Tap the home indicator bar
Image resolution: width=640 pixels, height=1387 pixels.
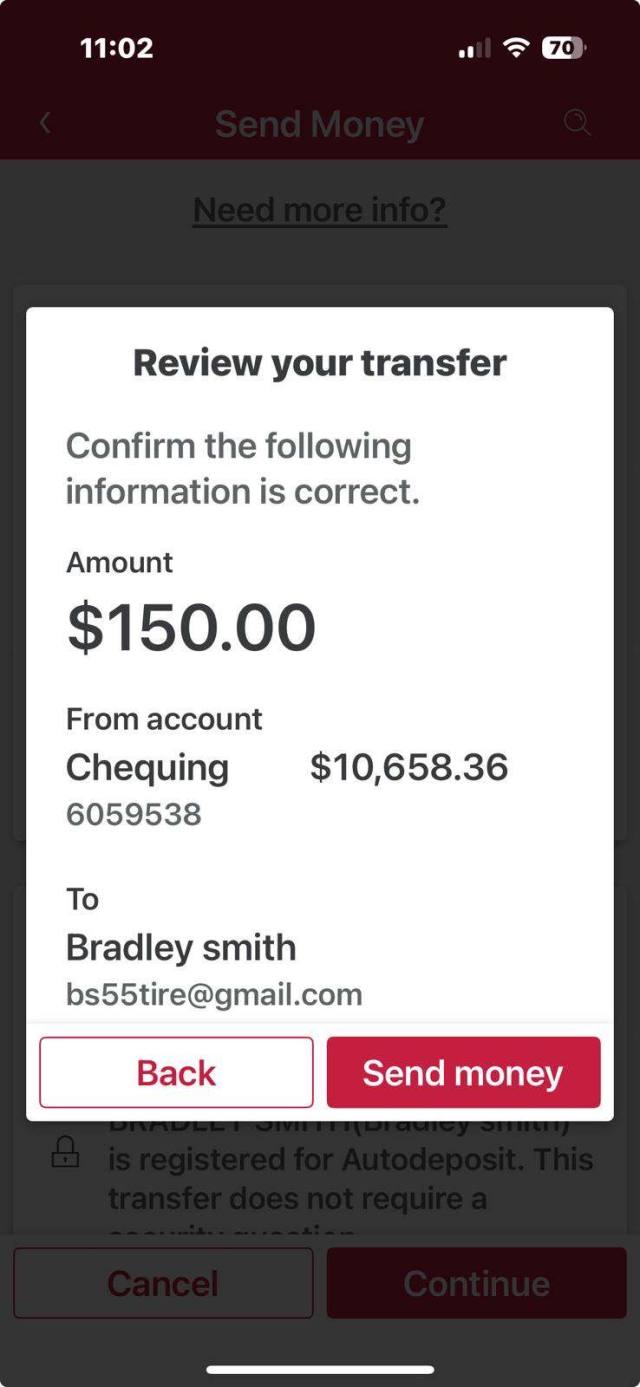coord(320,1369)
